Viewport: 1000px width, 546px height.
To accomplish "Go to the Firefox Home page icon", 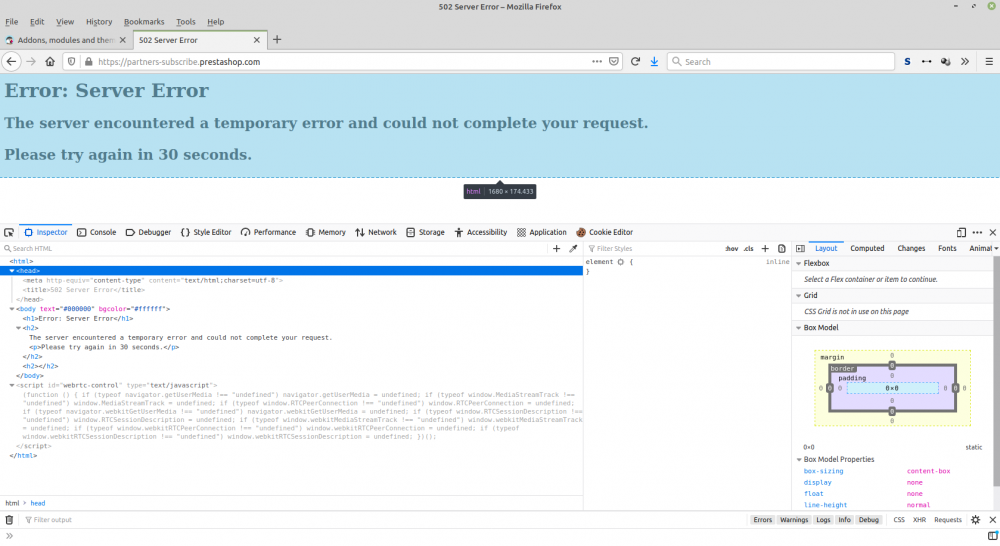I will [50, 62].
